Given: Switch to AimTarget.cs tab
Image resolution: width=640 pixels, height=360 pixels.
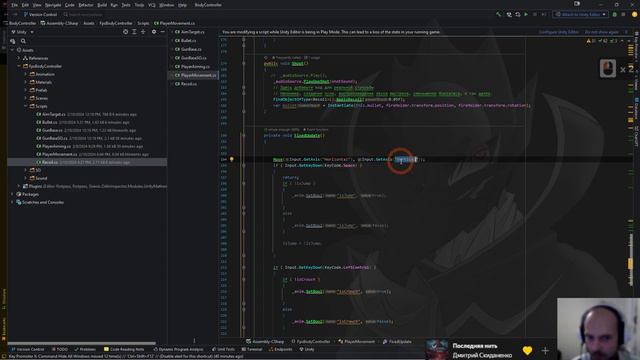Looking at the screenshot, I should tap(193, 32).
